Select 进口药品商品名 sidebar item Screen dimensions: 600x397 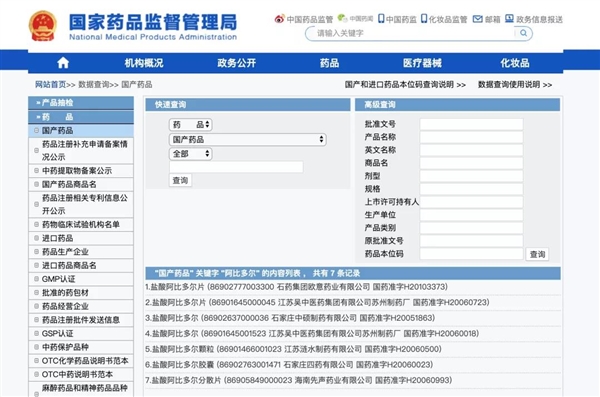(x=81, y=265)
